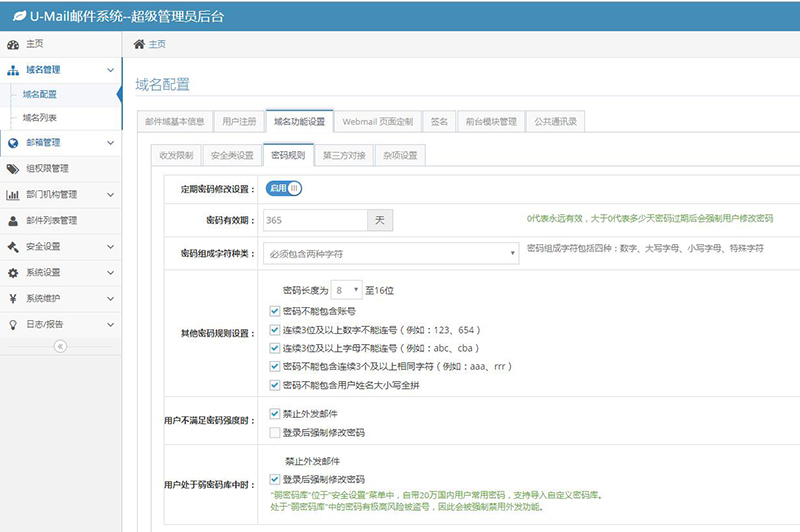Click the 邮件列表管理 user icon

(x=13, y=221)
